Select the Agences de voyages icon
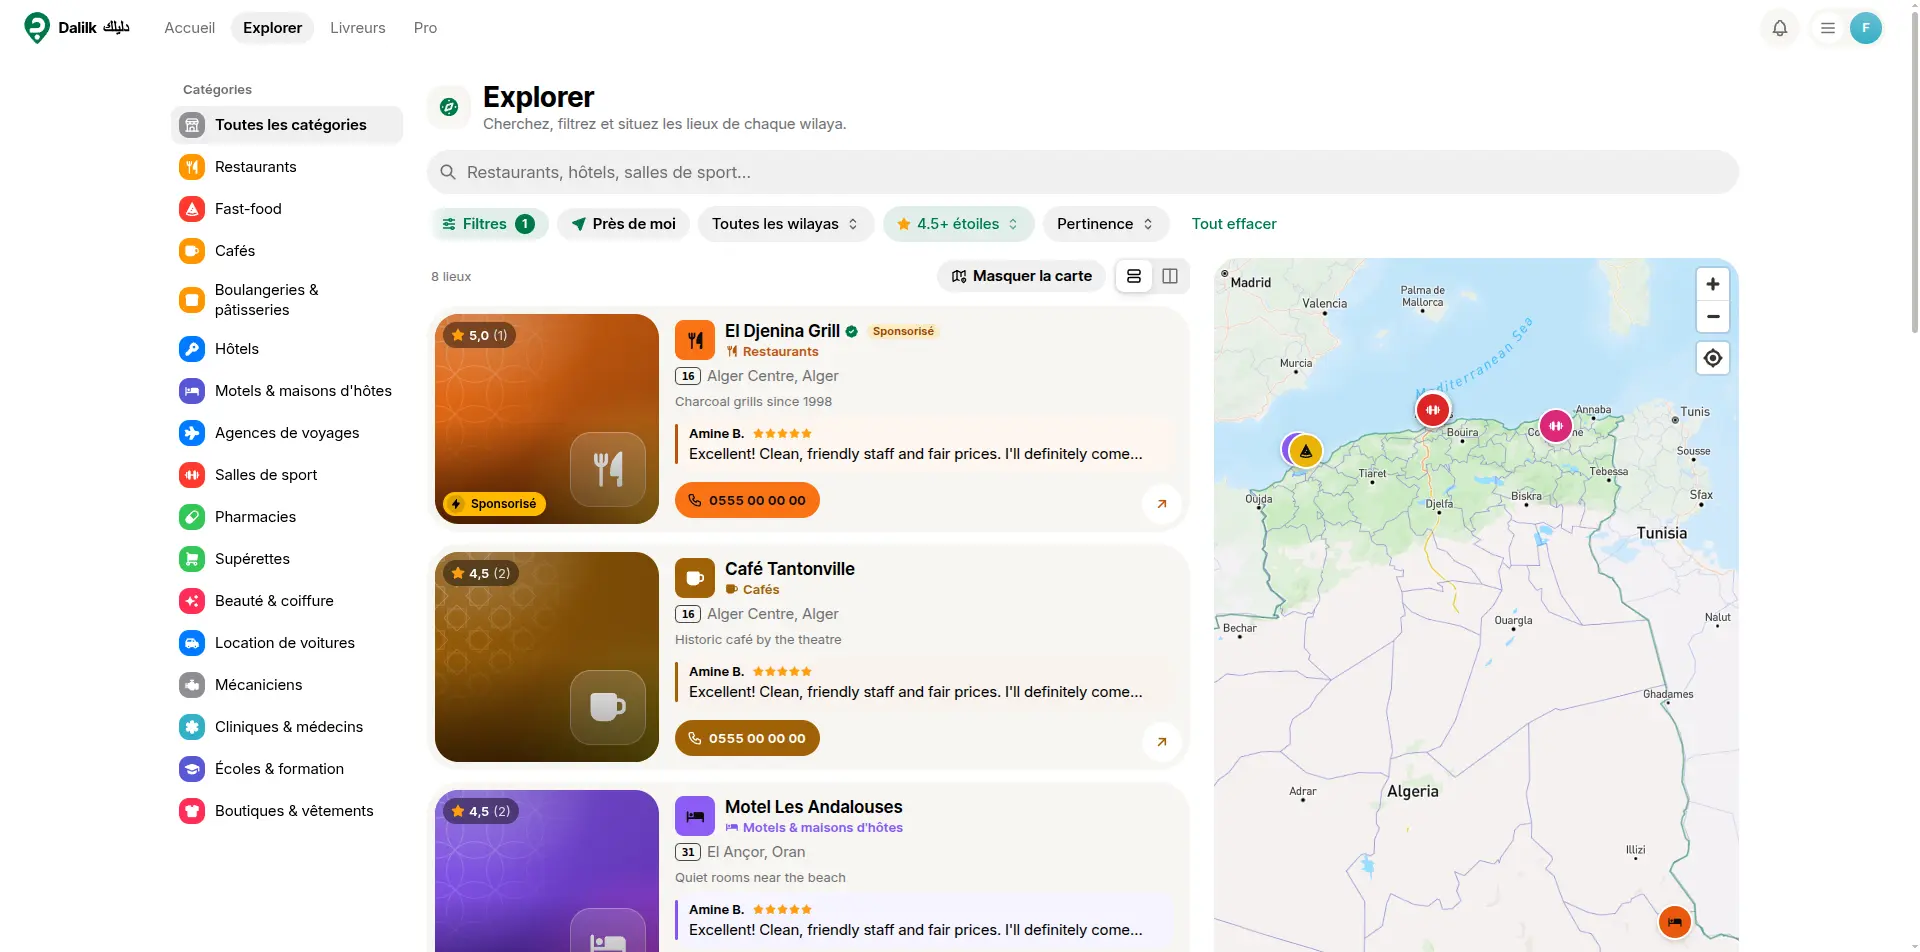 tap(192, 433)
